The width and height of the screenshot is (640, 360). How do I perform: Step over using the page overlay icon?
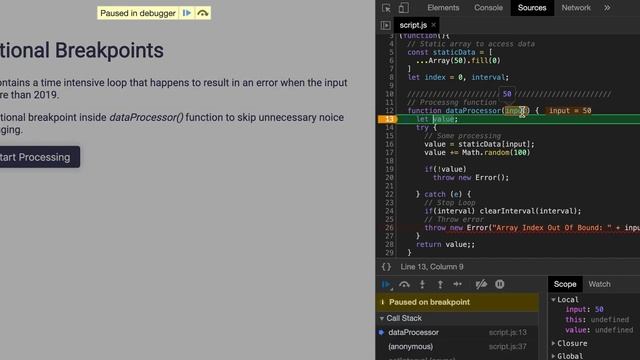click(202, 13)
